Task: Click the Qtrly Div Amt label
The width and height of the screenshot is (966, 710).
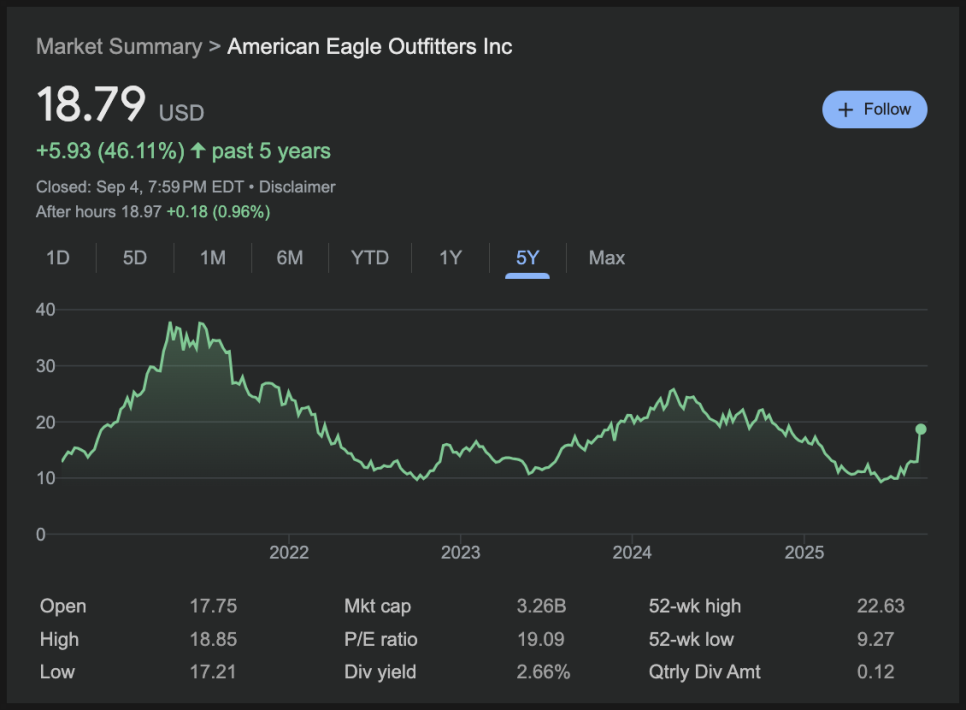Action: 704,672
